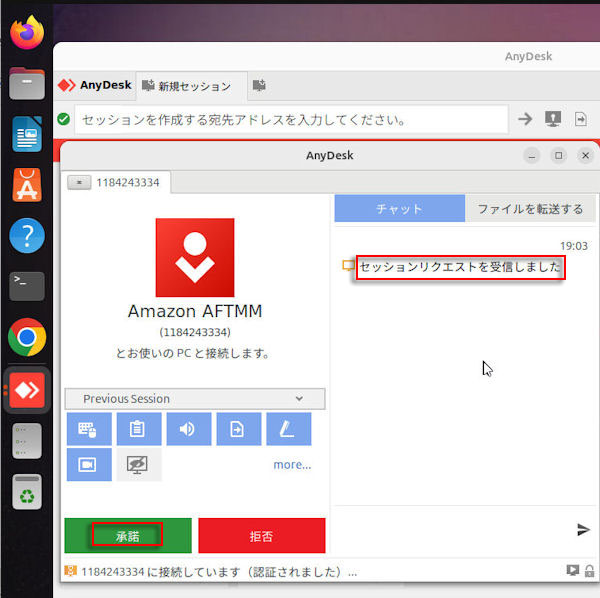Toggle the keyboard and mouse control permission
The height and width of the screenshot is (598, 600).
coord(89,429)
